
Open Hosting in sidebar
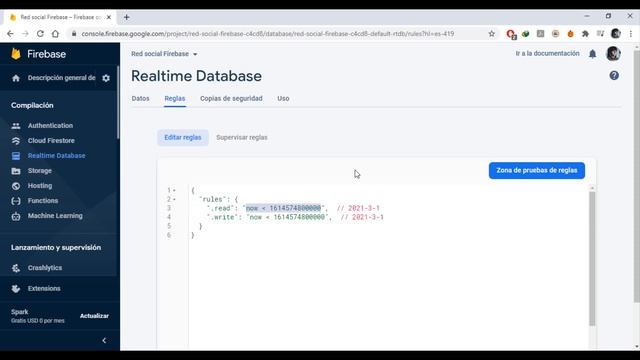coord(40,186)
